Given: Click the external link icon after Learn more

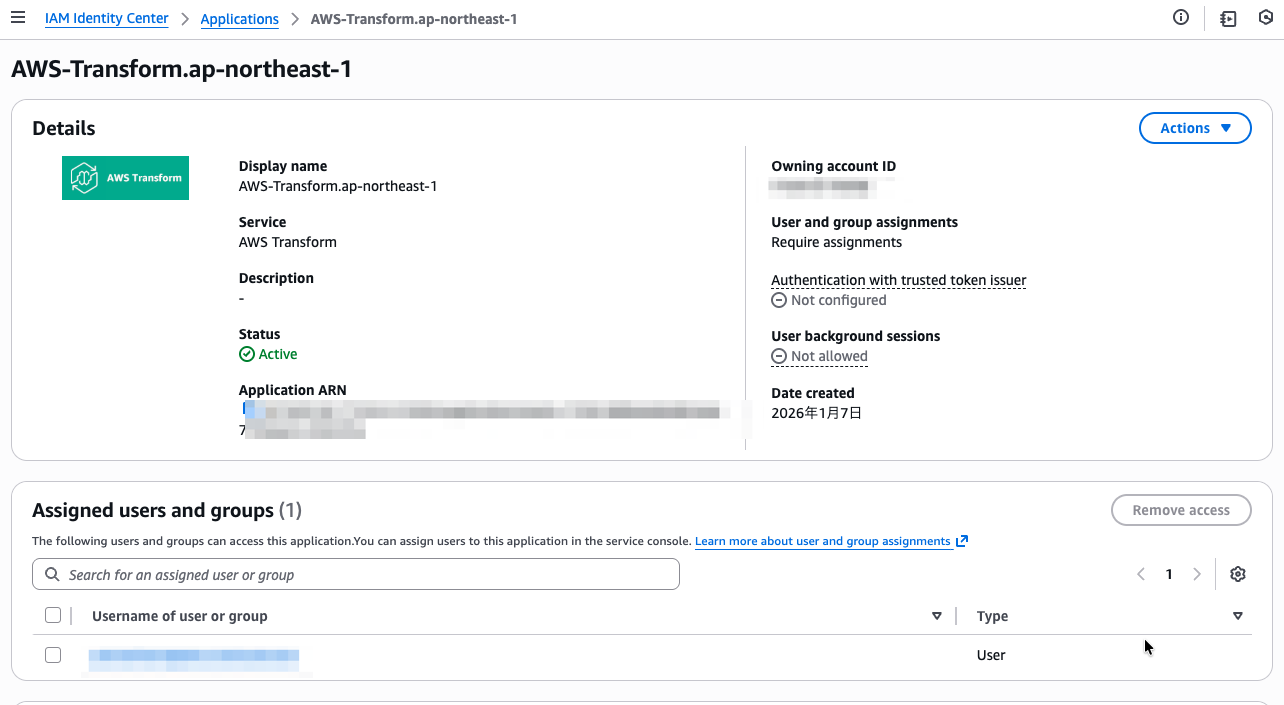Looking at the screenshot, I should [x=962, y=541].
